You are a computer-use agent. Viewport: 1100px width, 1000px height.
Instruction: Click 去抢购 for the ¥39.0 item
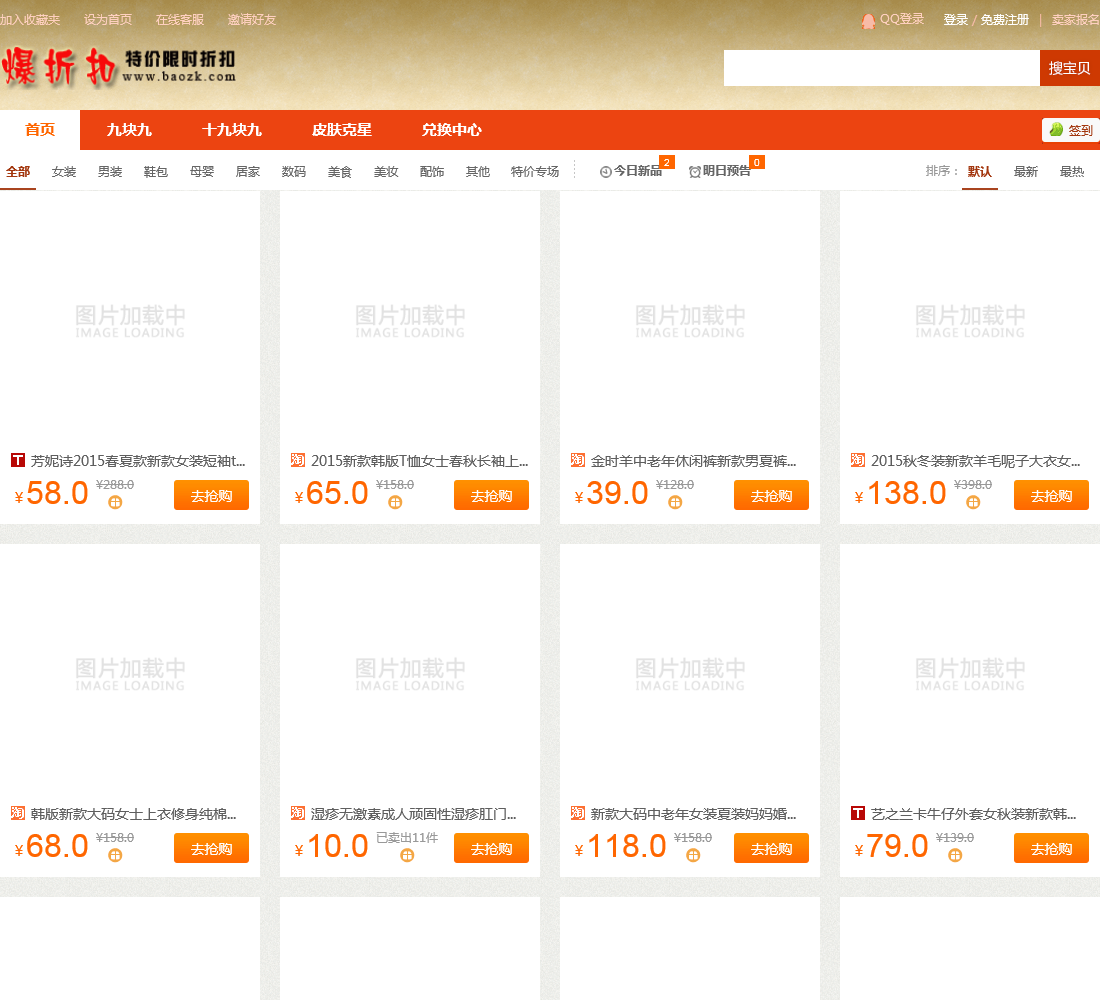click(x=771, y=495)
